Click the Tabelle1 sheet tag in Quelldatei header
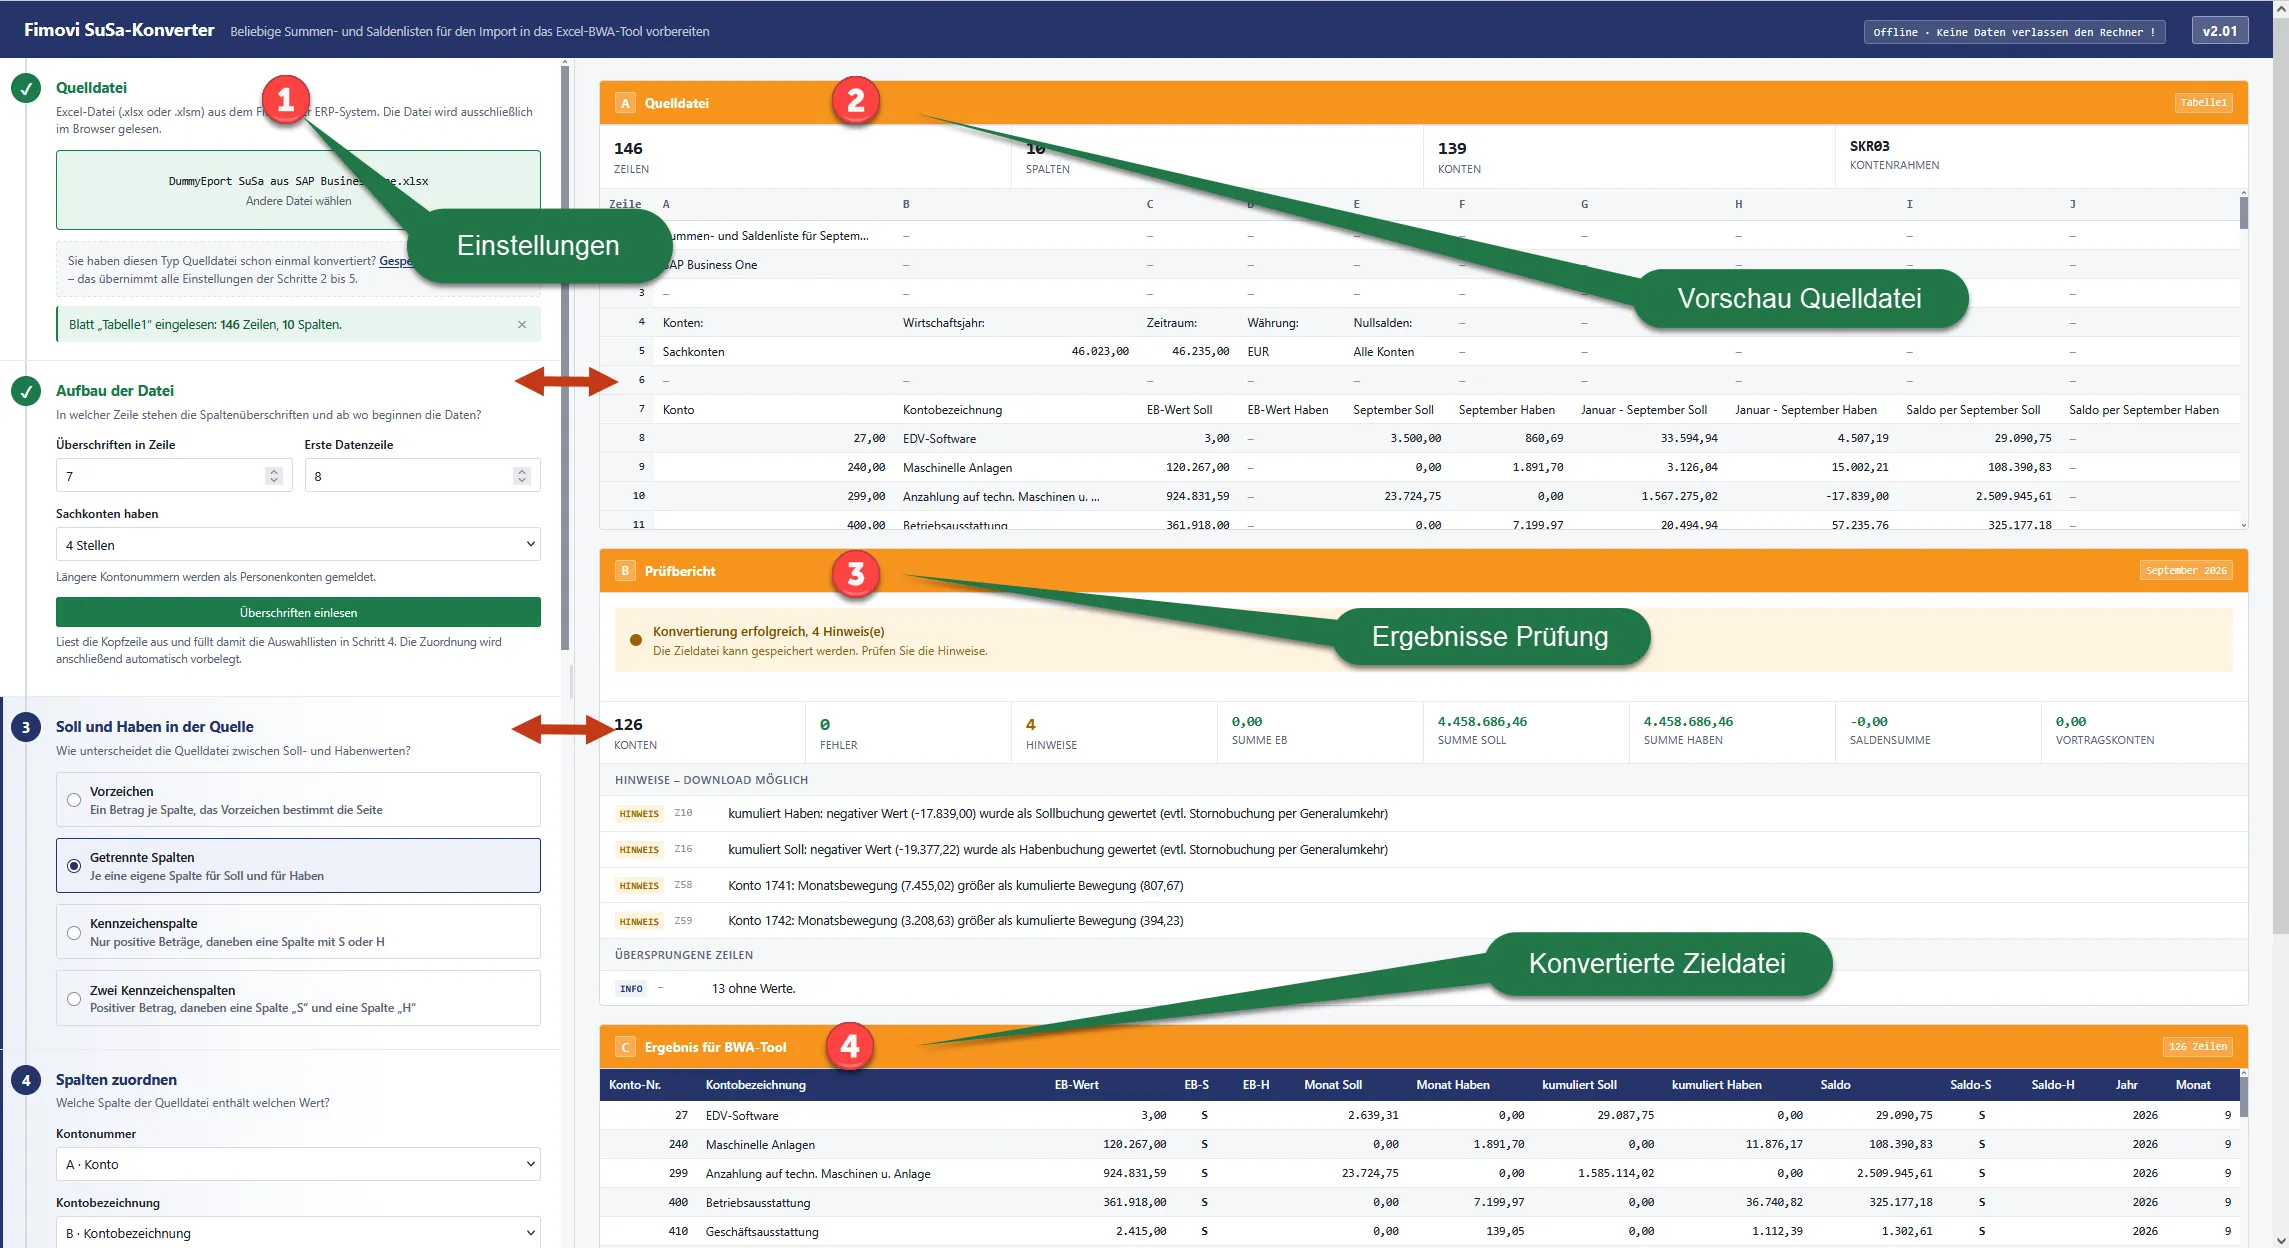Screen dimensions: 2289x1248 click(x=2203, y=103)
